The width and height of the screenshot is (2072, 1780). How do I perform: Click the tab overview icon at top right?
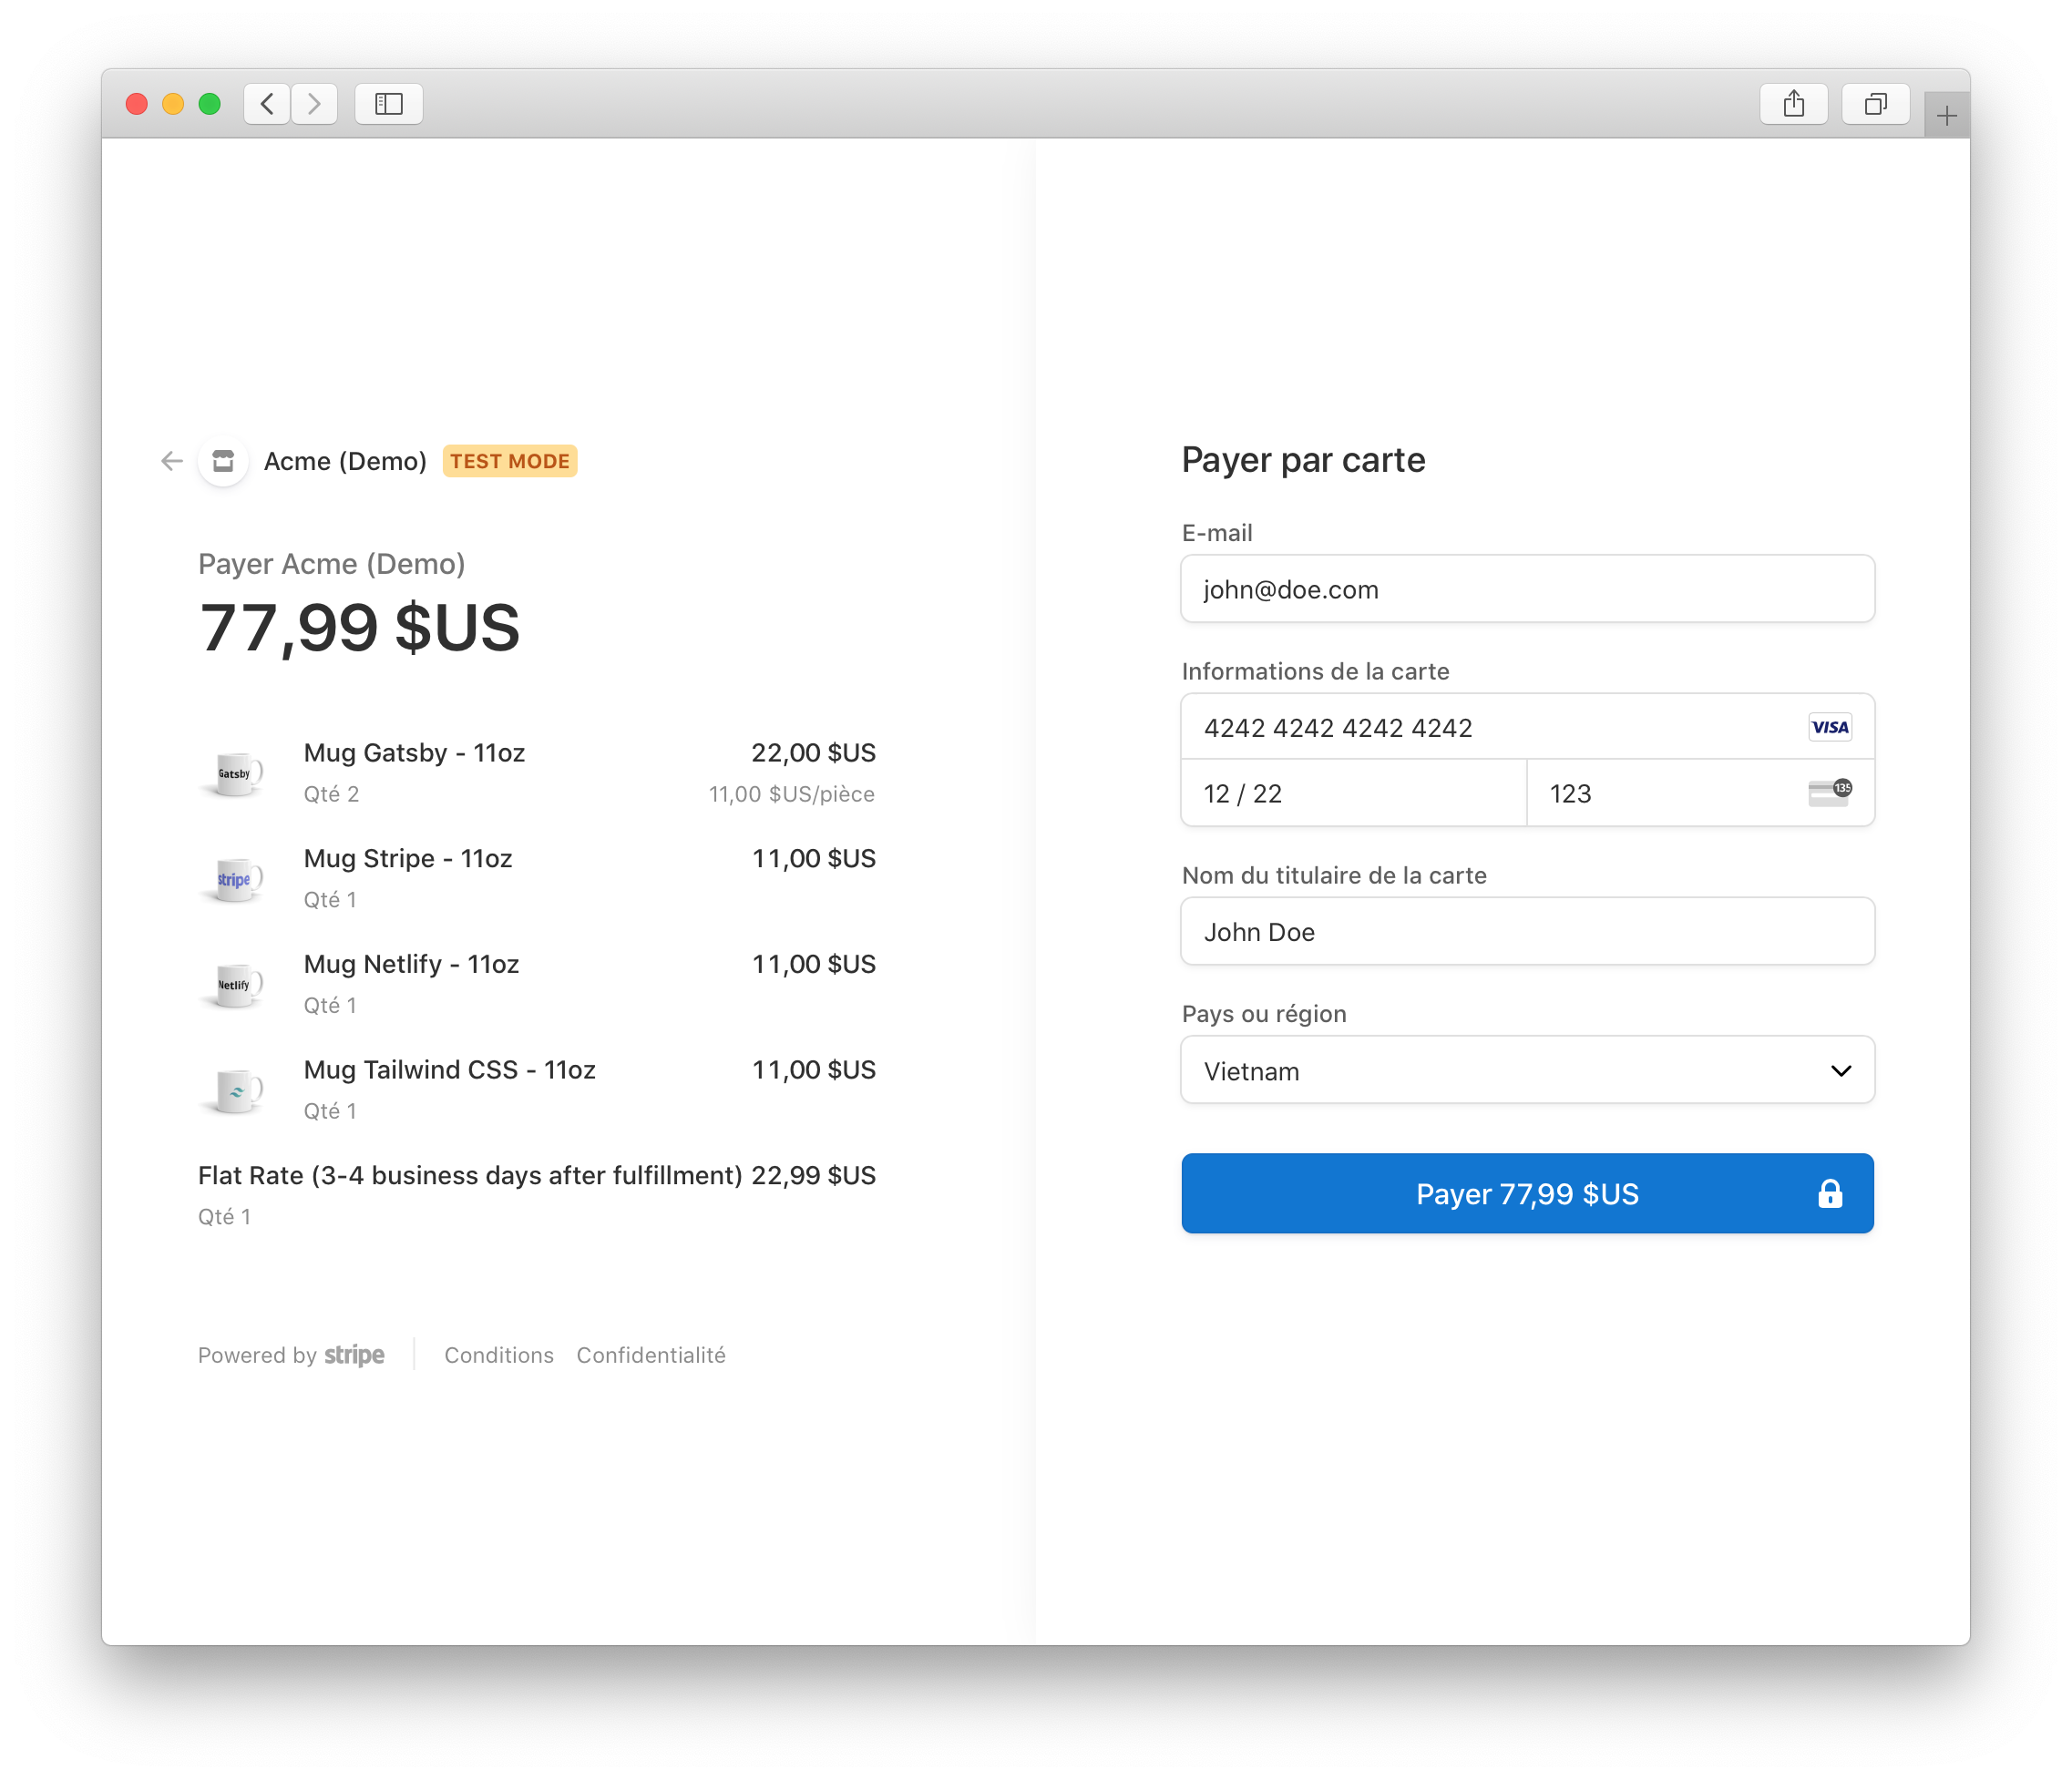[x=1874, y=103]
